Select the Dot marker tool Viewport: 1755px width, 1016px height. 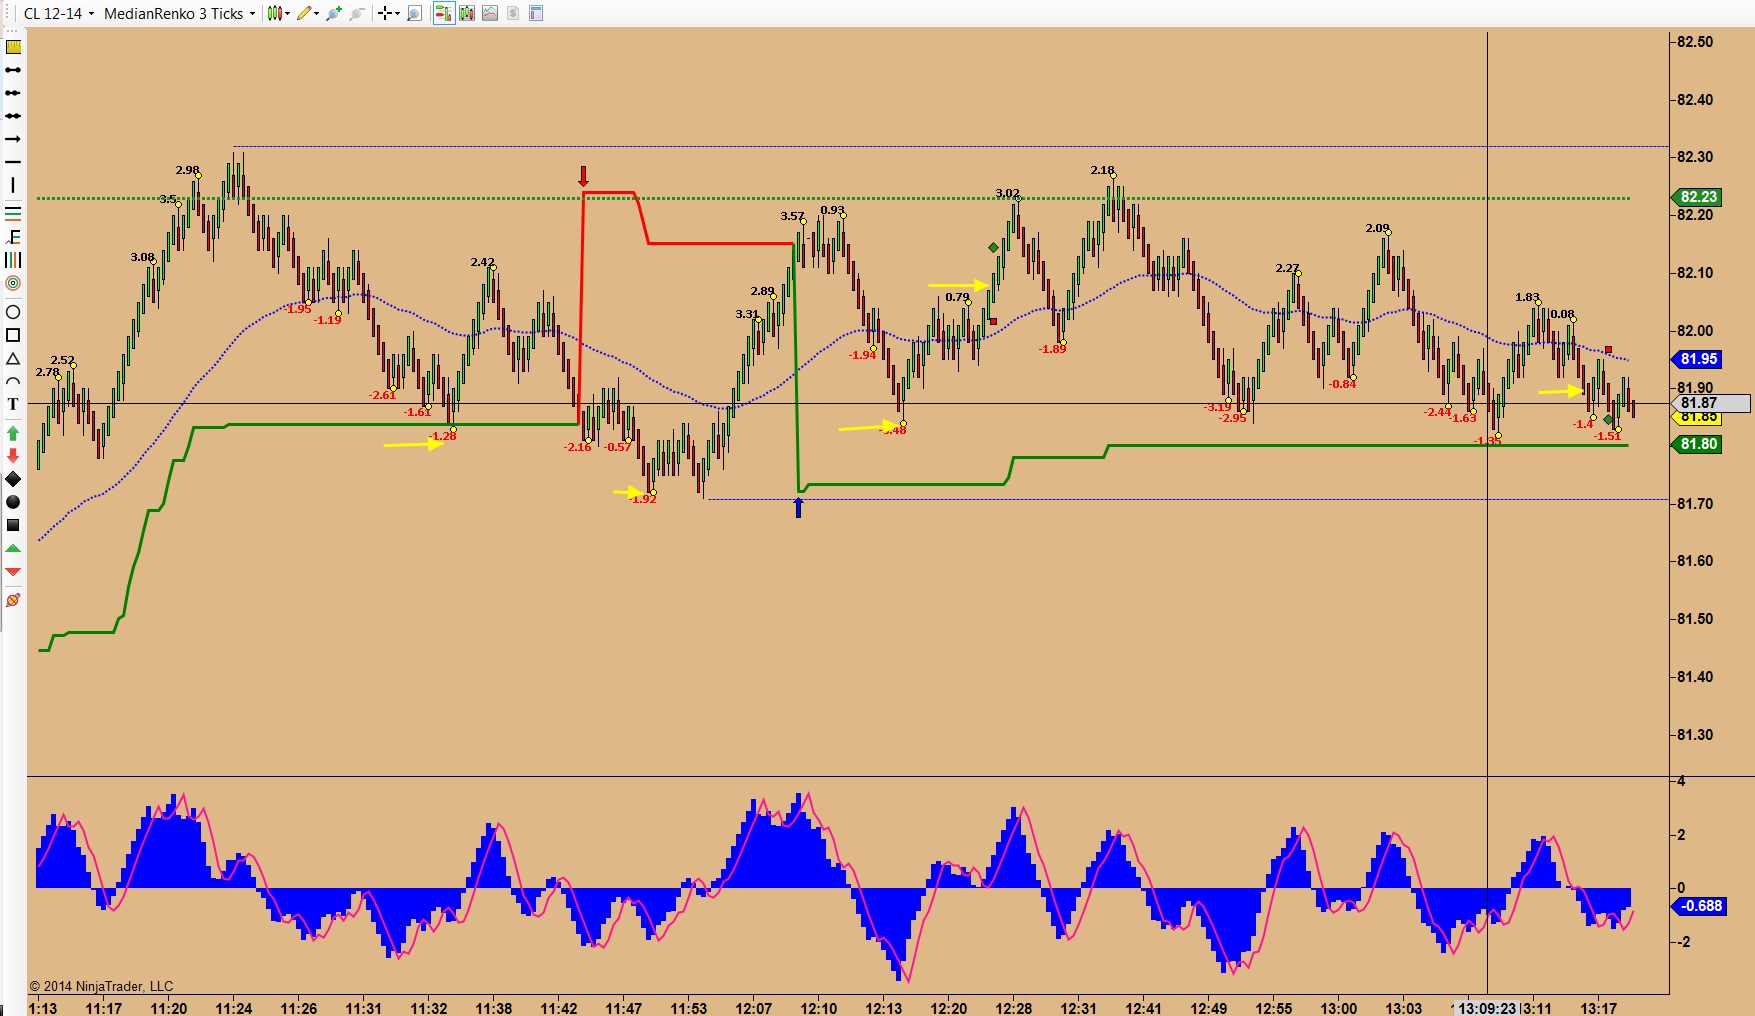click(x=13, y=502)
